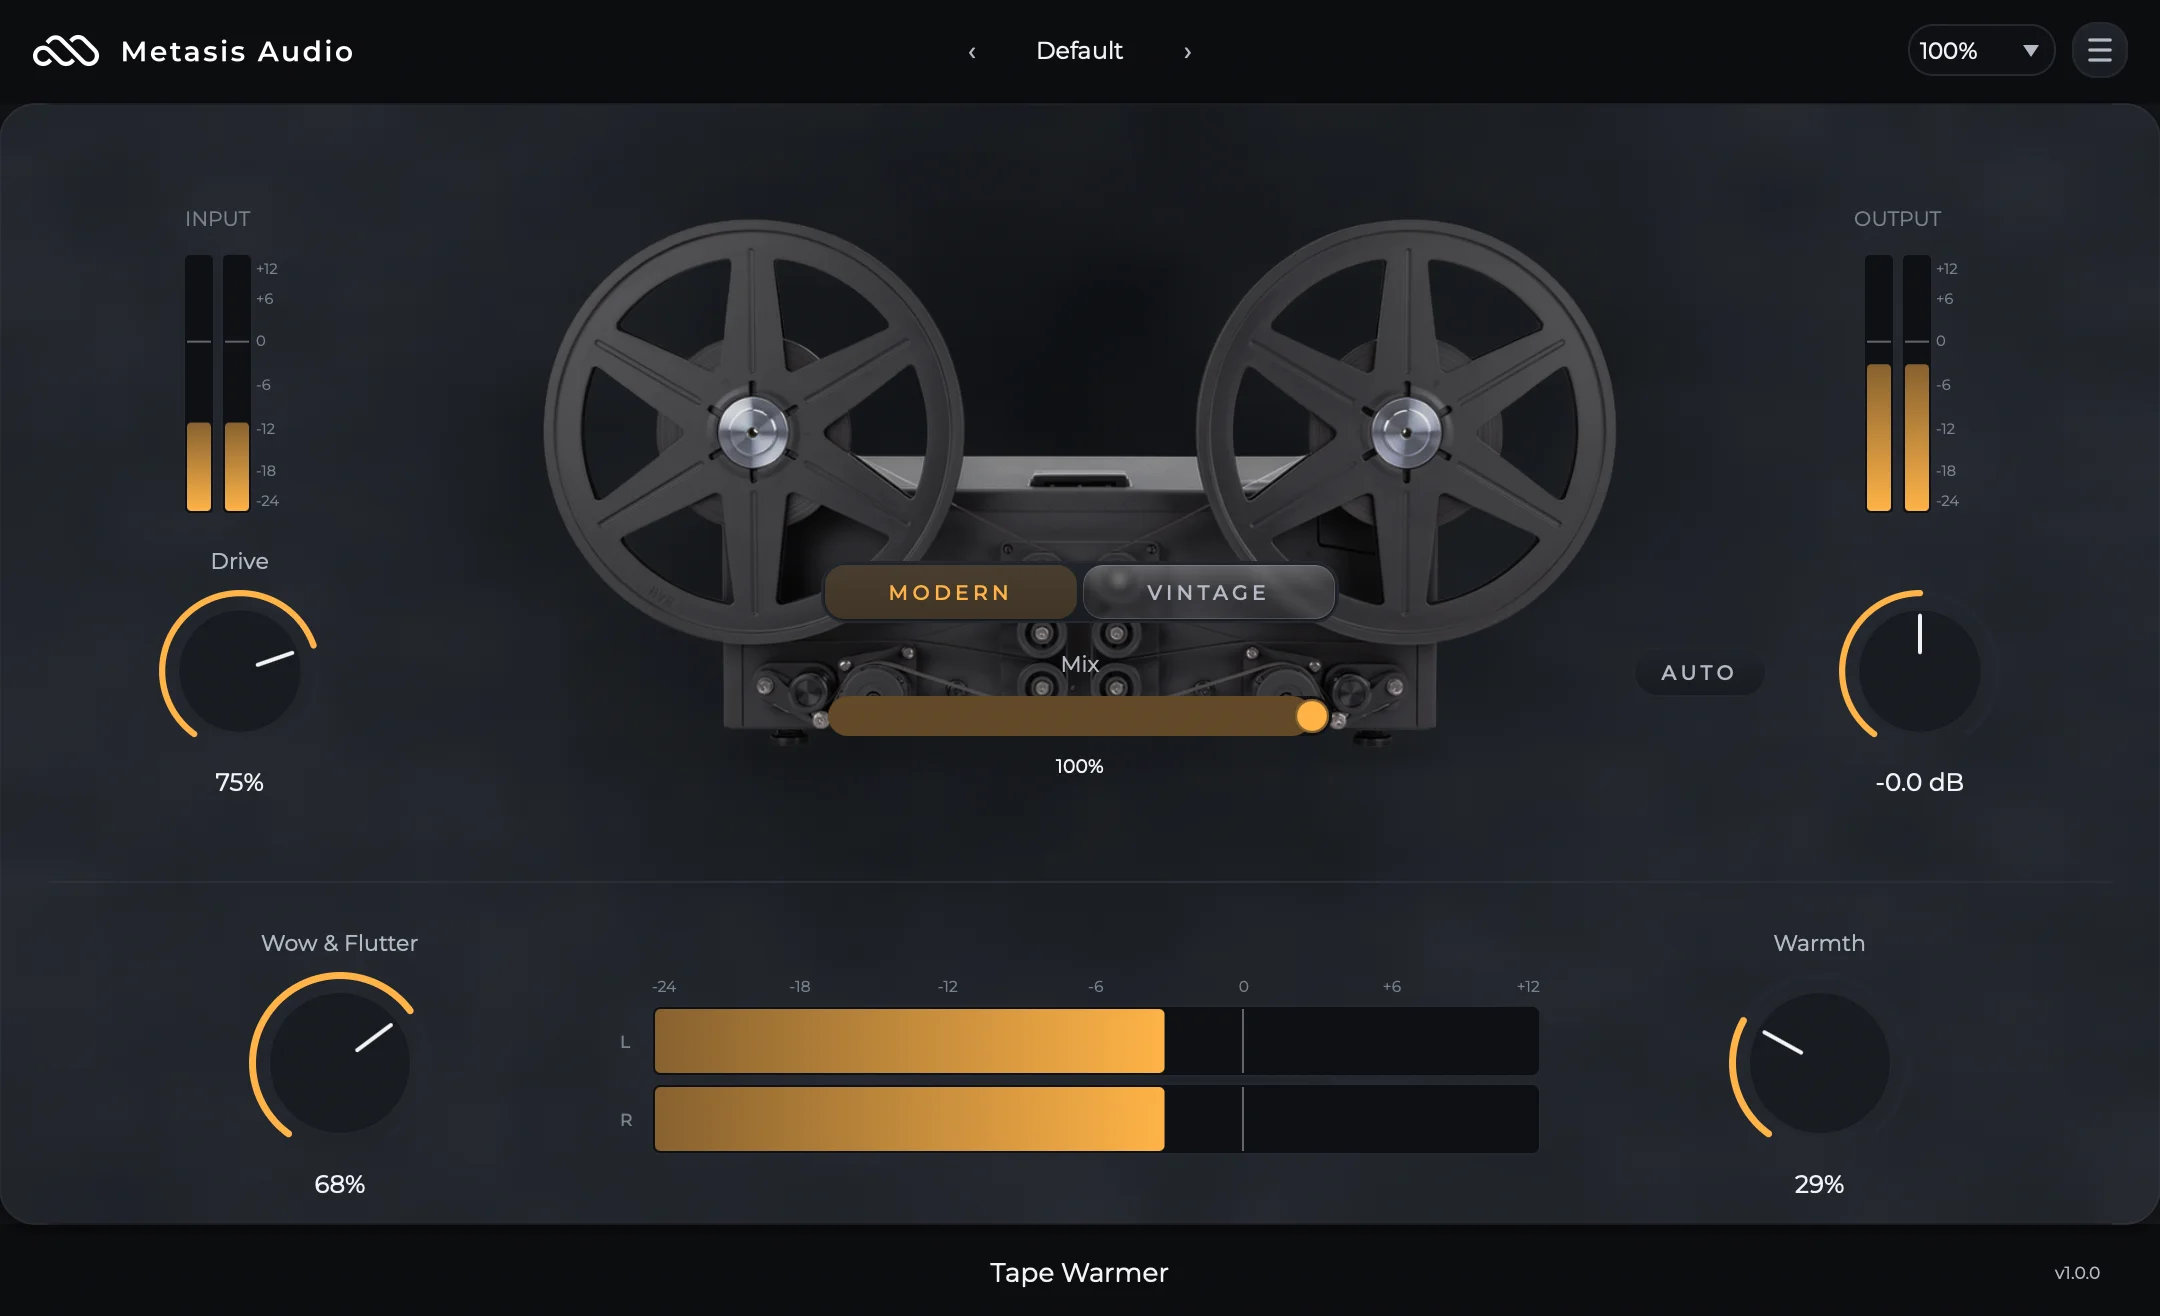Go to the previous preset arrow
This screenshot has width=2160, height=1316.
(972, 52)
